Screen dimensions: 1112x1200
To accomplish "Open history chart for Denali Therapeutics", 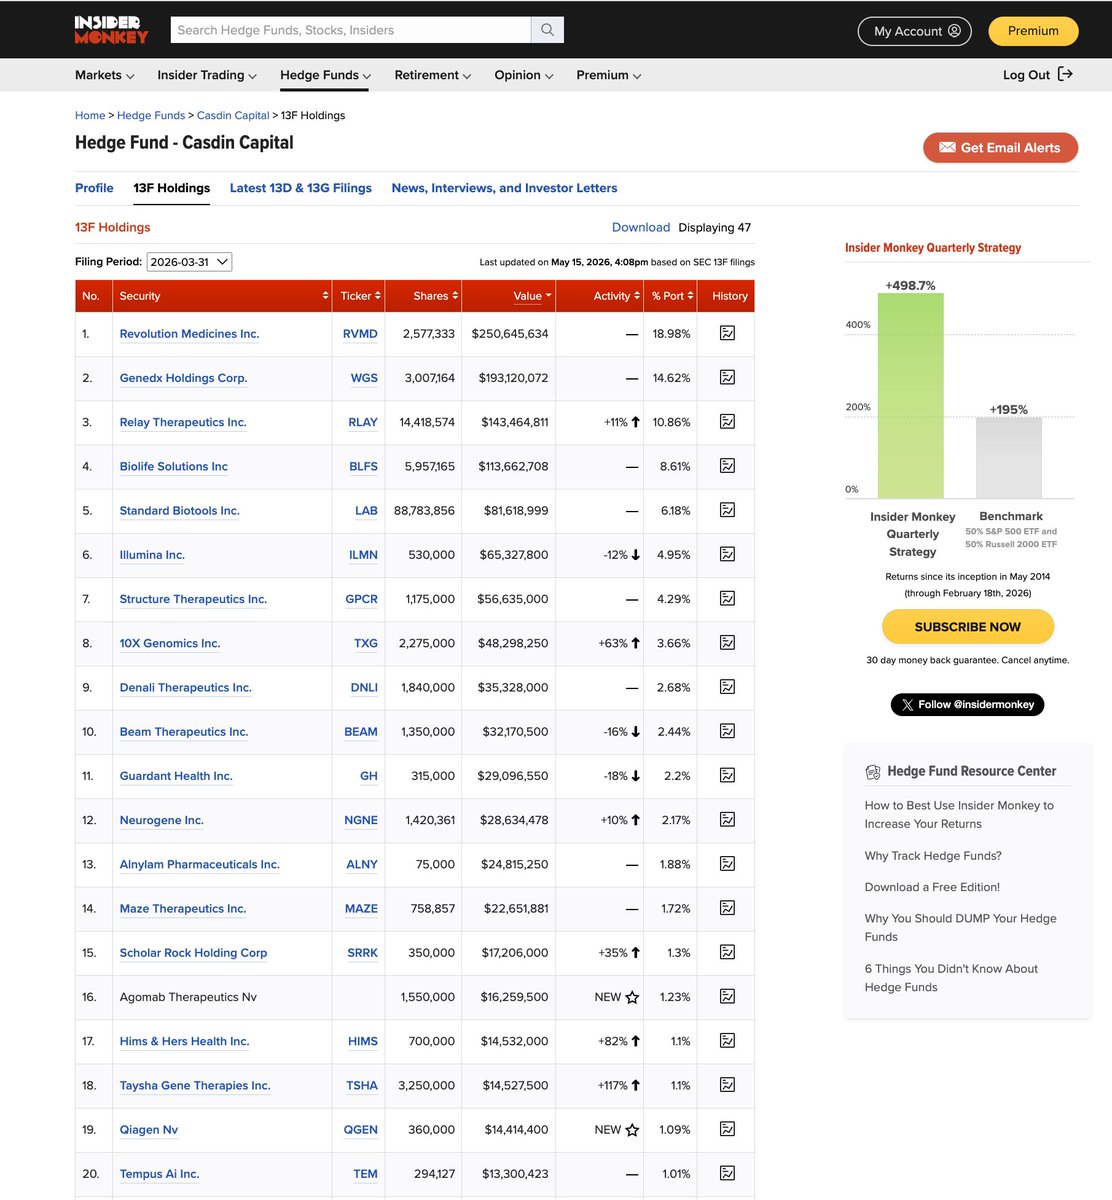I will tap(728, 687).
